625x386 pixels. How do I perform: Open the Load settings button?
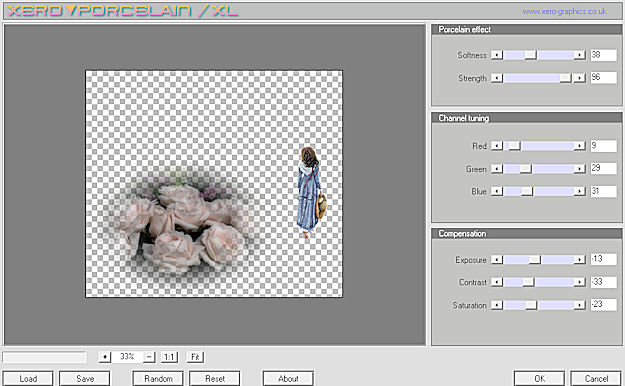tap(28, 378)
